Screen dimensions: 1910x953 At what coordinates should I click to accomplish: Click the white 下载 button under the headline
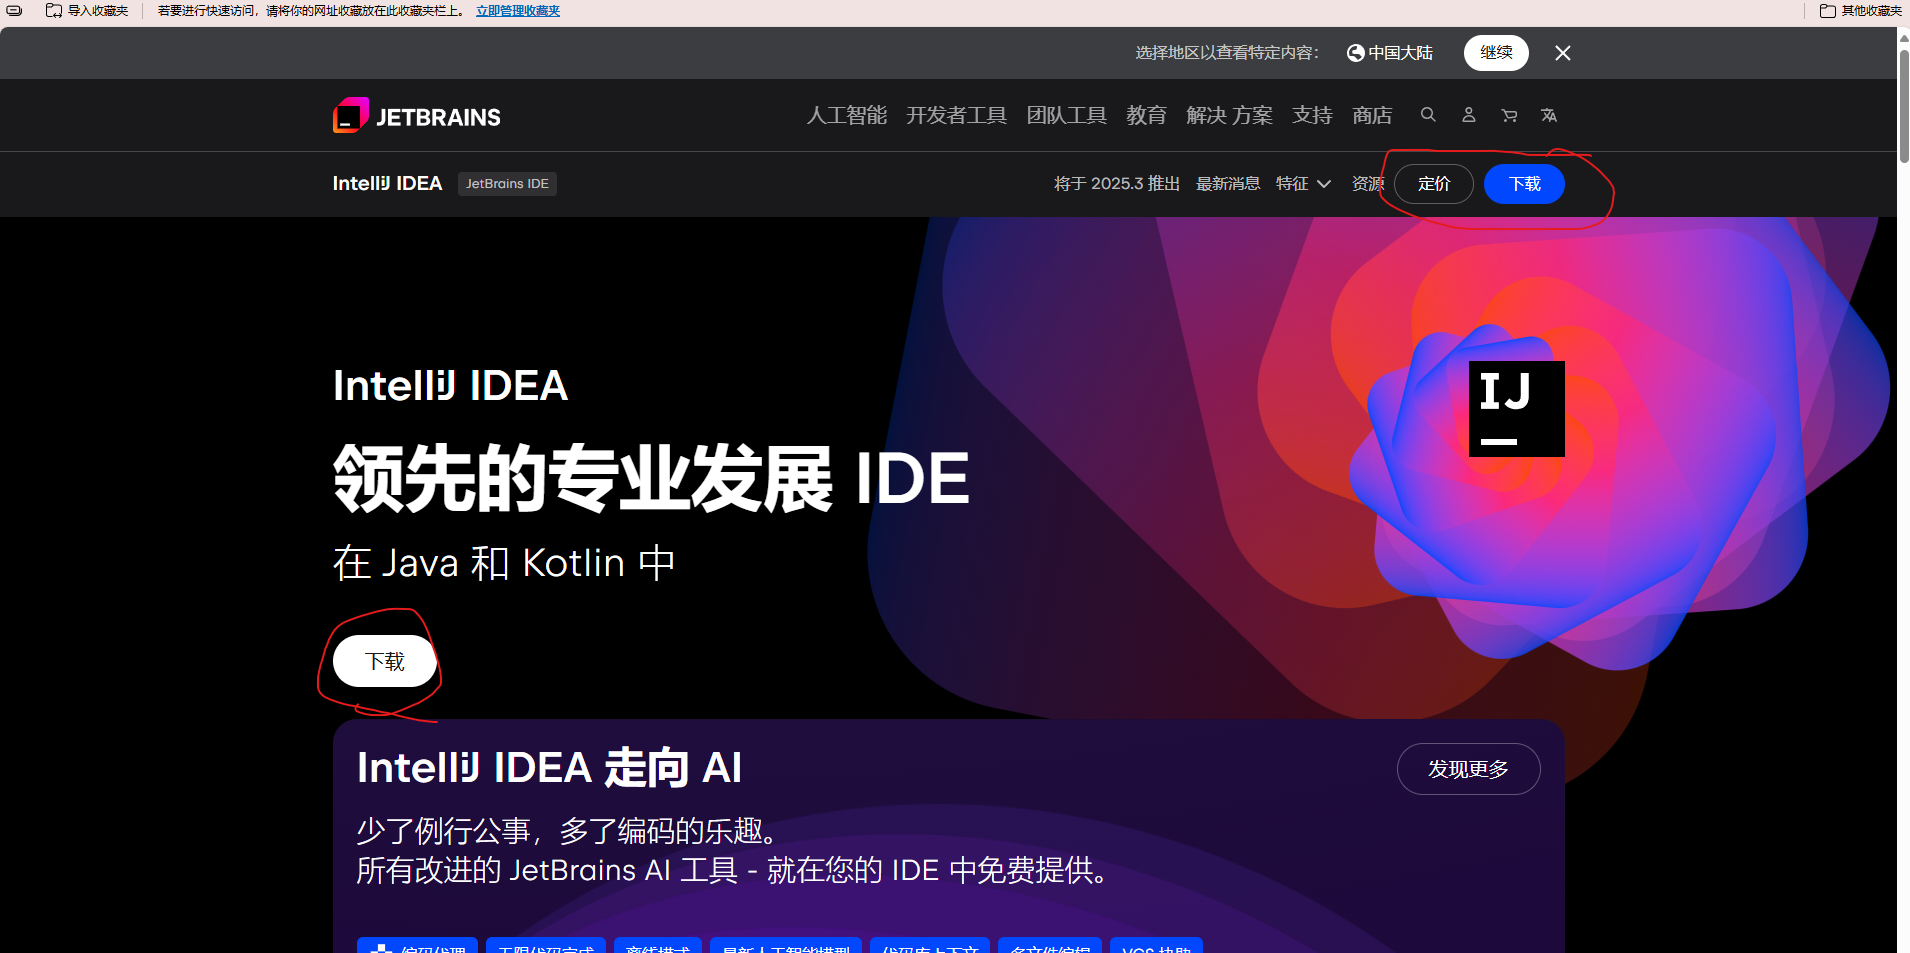385,661
